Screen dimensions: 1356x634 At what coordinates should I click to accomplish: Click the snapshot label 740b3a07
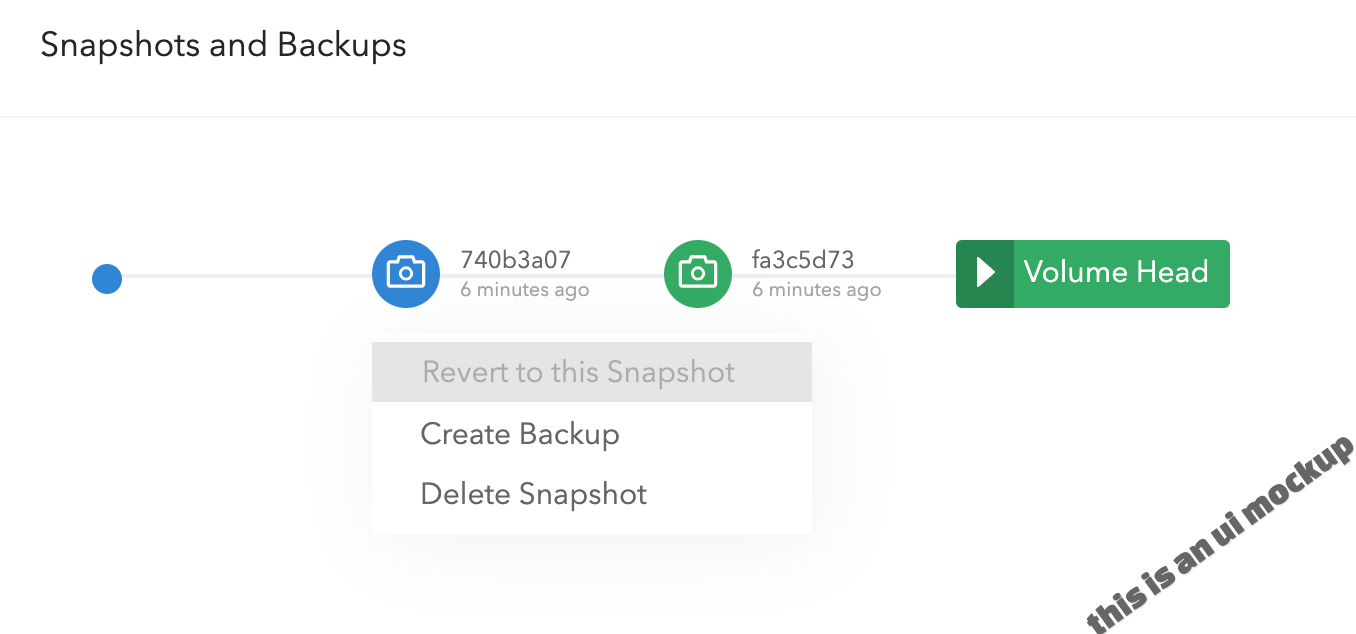point(515,260)
